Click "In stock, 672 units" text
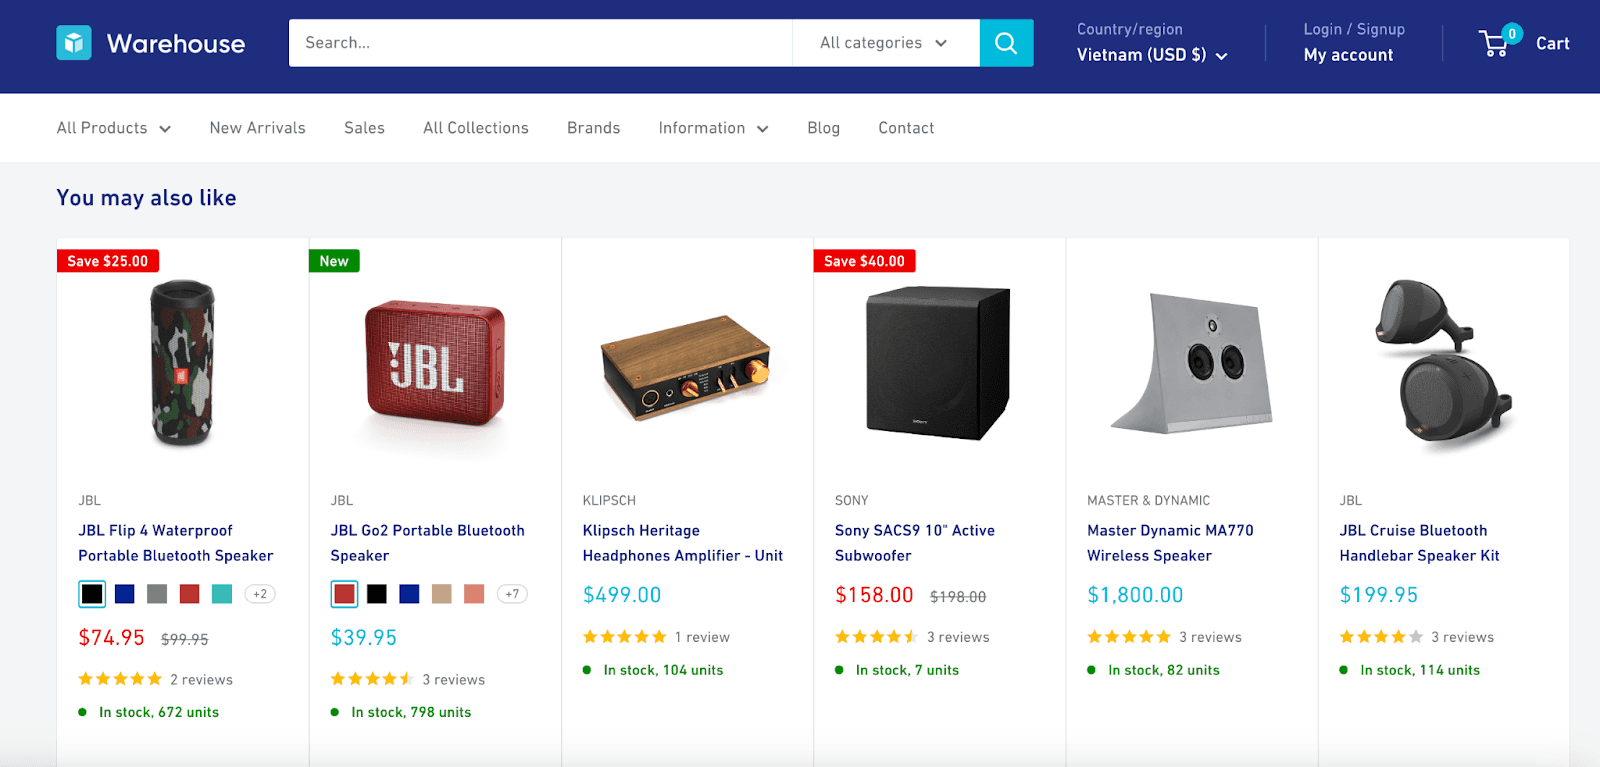This screenshot has height=767, width=1600. click(x=159, y=713)
